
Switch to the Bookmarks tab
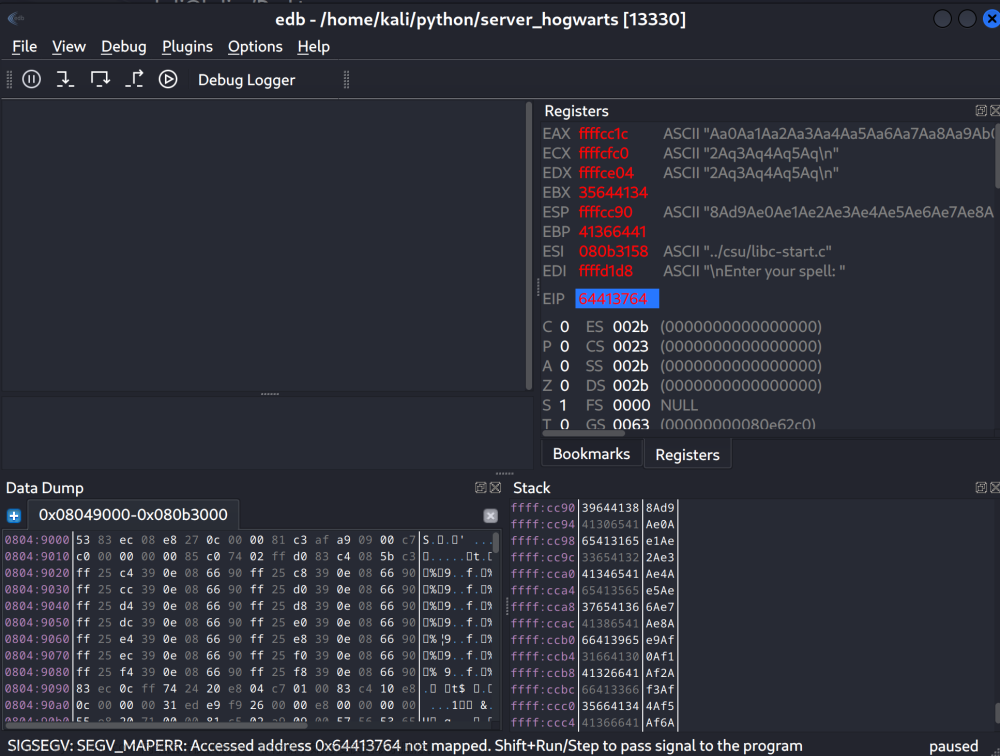click(591, 454)
